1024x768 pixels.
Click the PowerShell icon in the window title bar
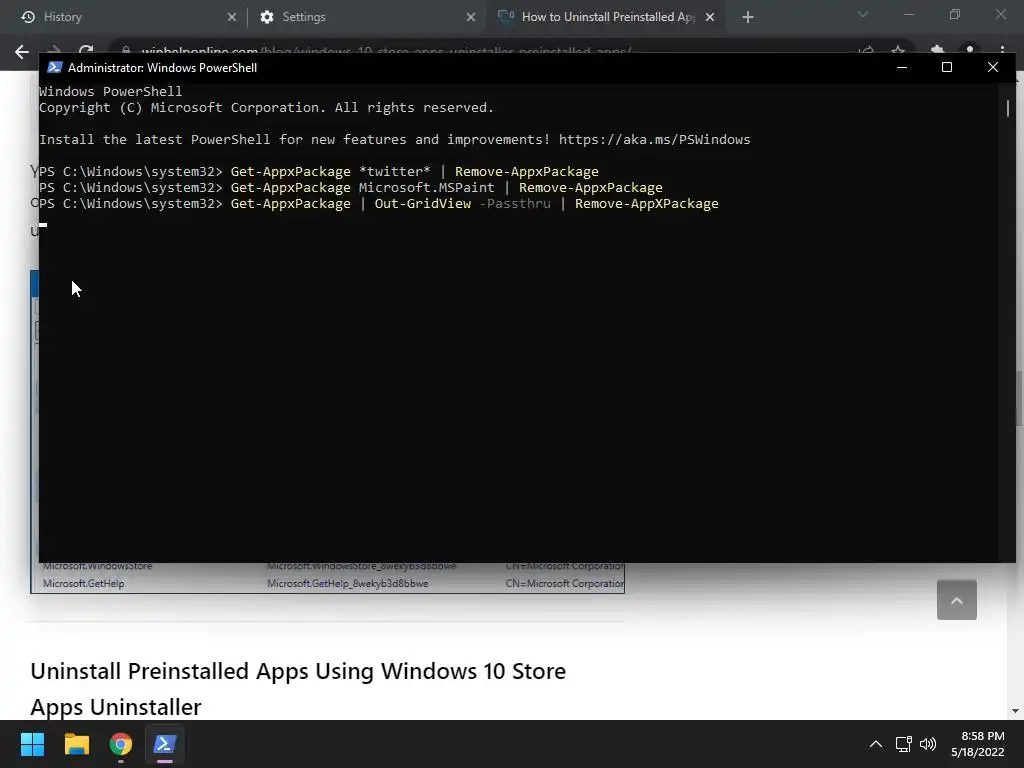pyautogui.click(x=55, y=67)
